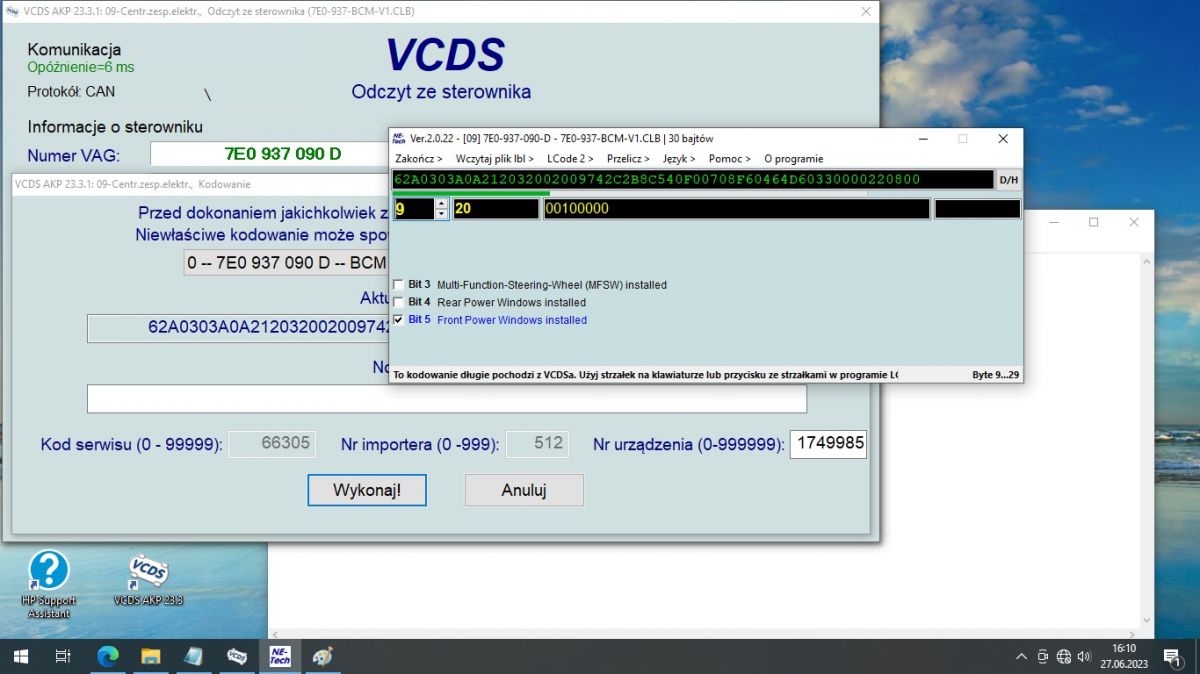Screen dimensions: 1200x674
Task: Open the VCDS AKP 23.3 desktop shortcut
Action: [x=148, y=580]
